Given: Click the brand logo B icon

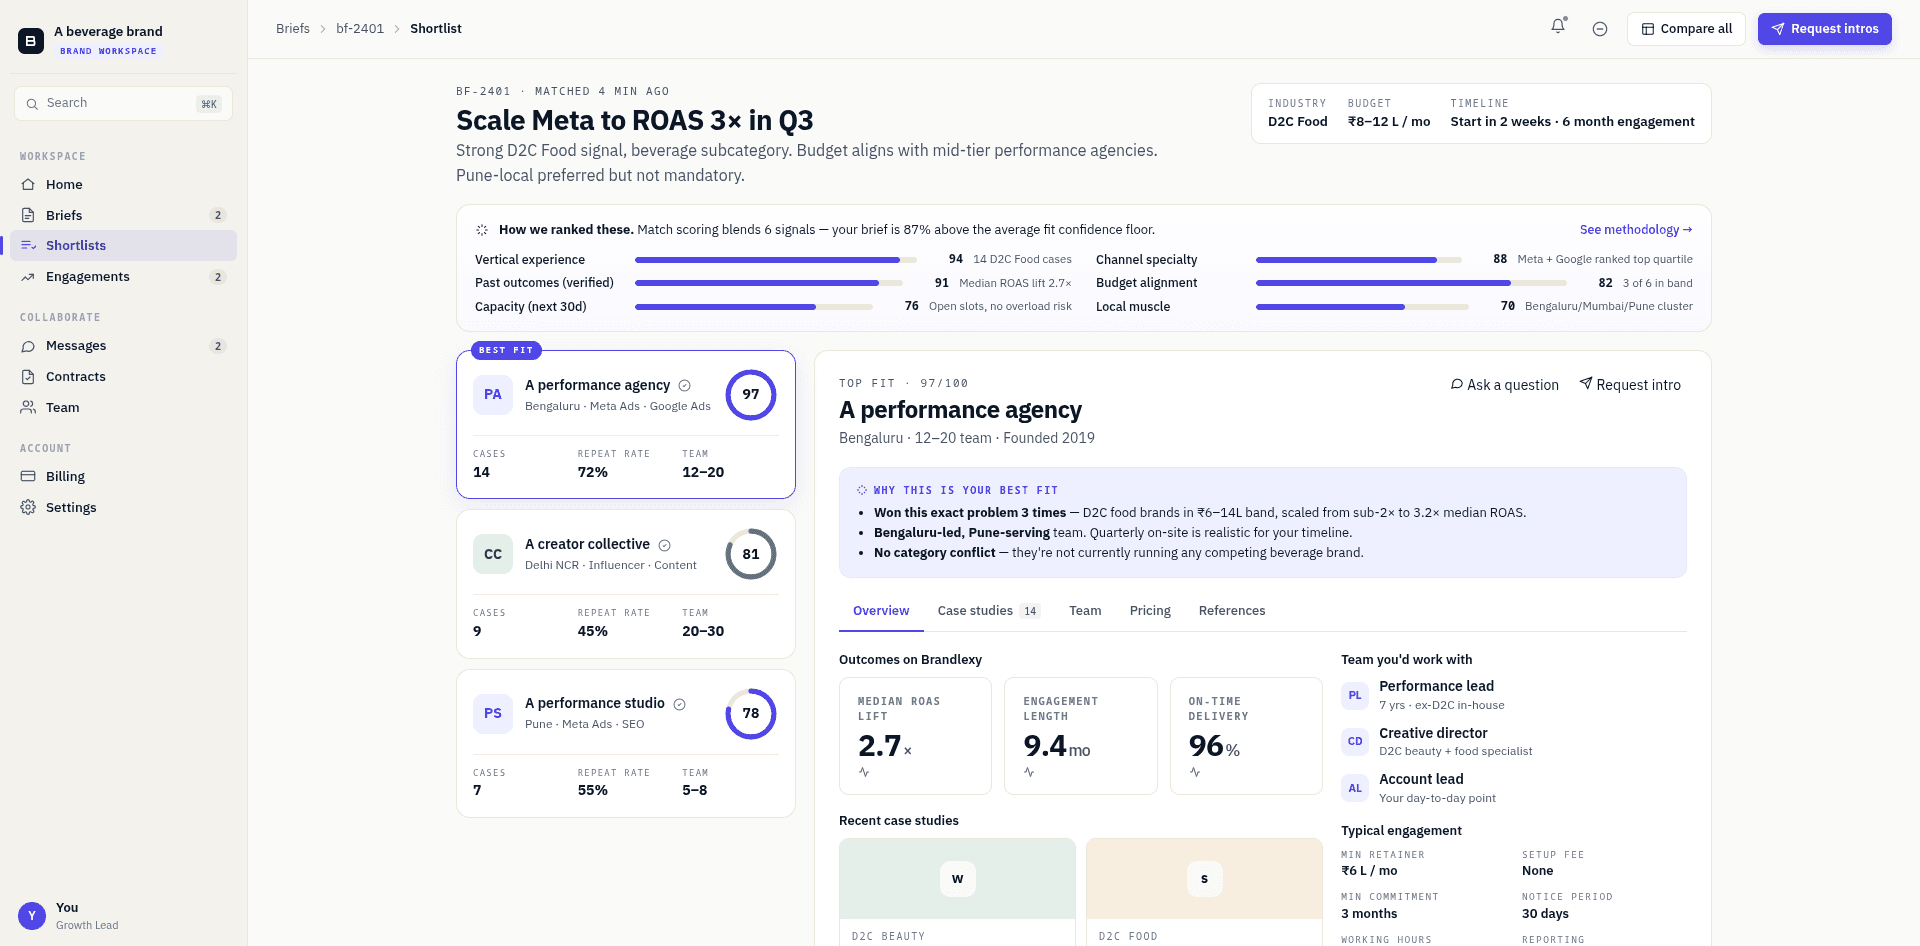Looking at the screenshot, I should click(31, 41).
